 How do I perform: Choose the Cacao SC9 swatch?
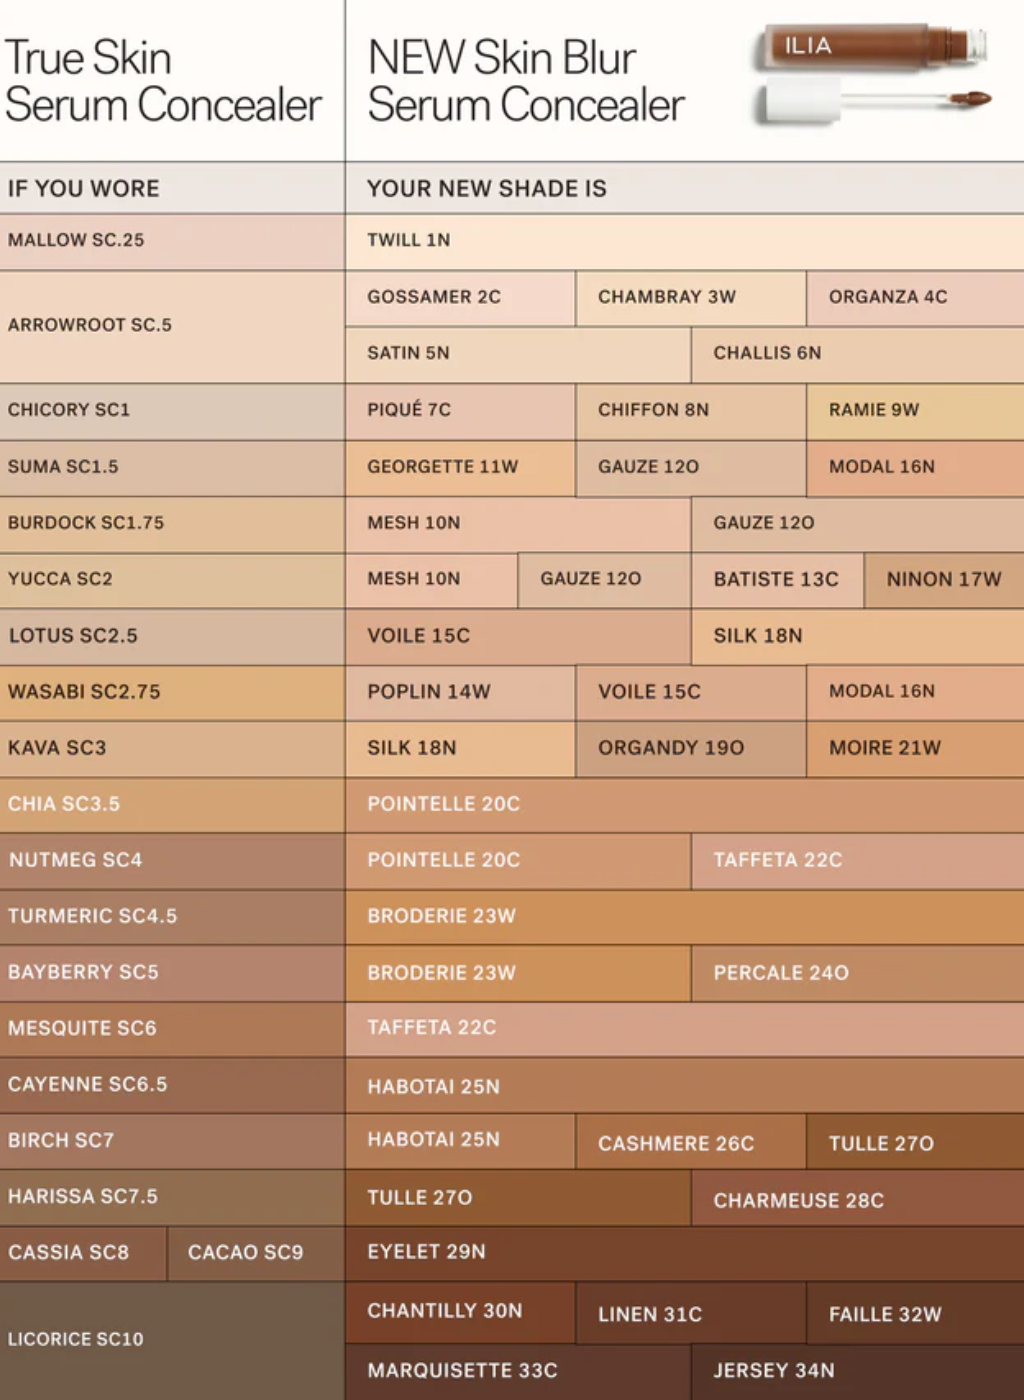pos(256,1254)
